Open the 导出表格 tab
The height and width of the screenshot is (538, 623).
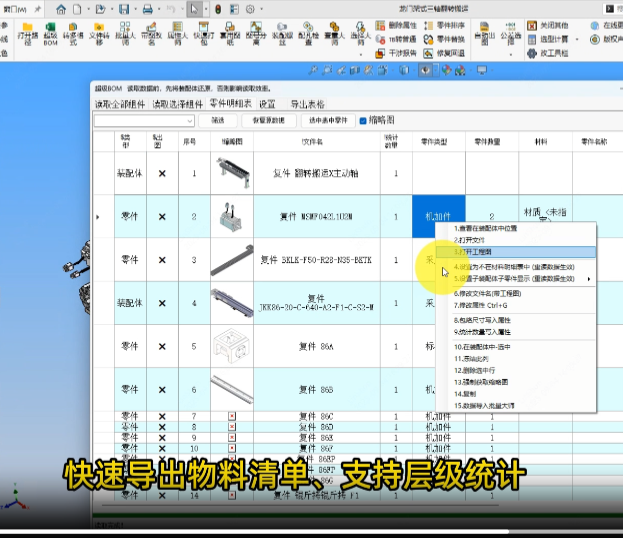tap(308, 105)
